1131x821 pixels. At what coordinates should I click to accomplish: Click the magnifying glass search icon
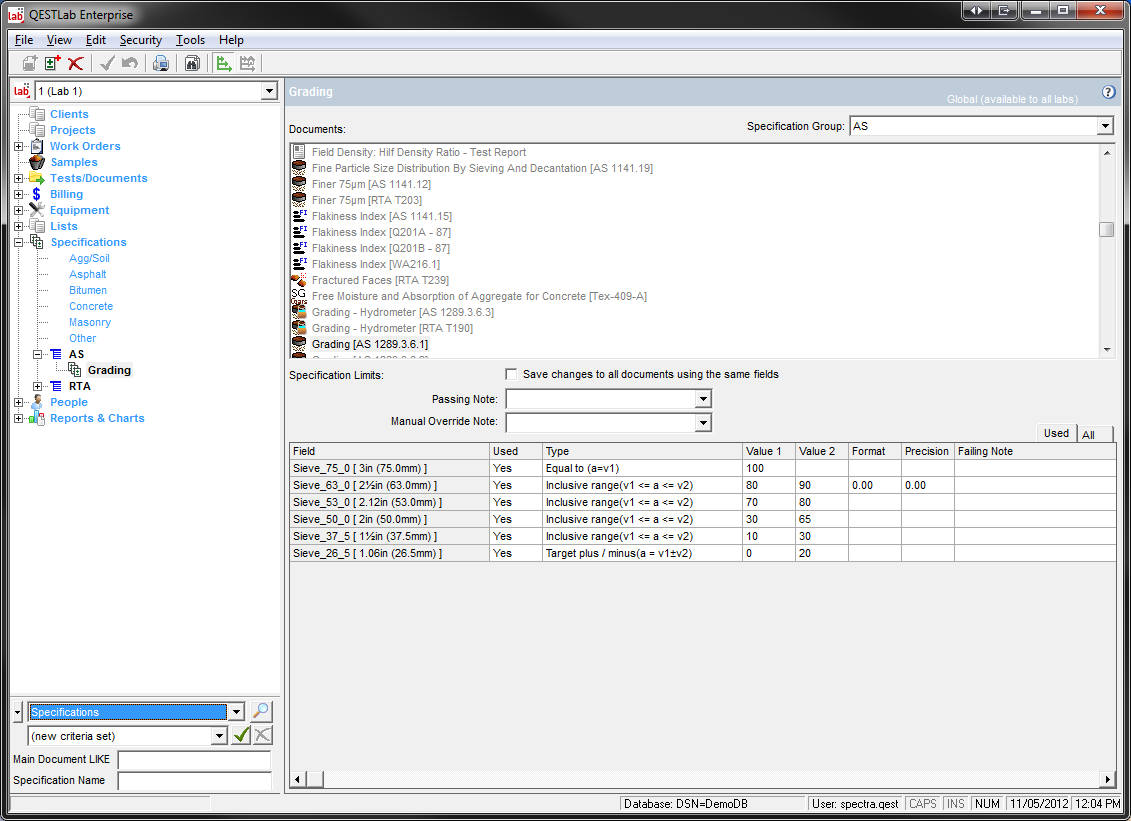click(261, 712)
